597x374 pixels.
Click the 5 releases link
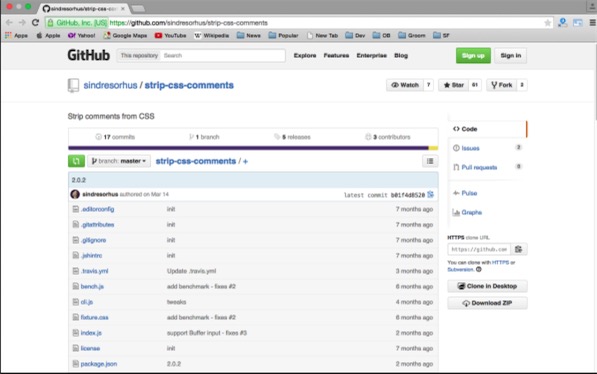click(292, 137)
